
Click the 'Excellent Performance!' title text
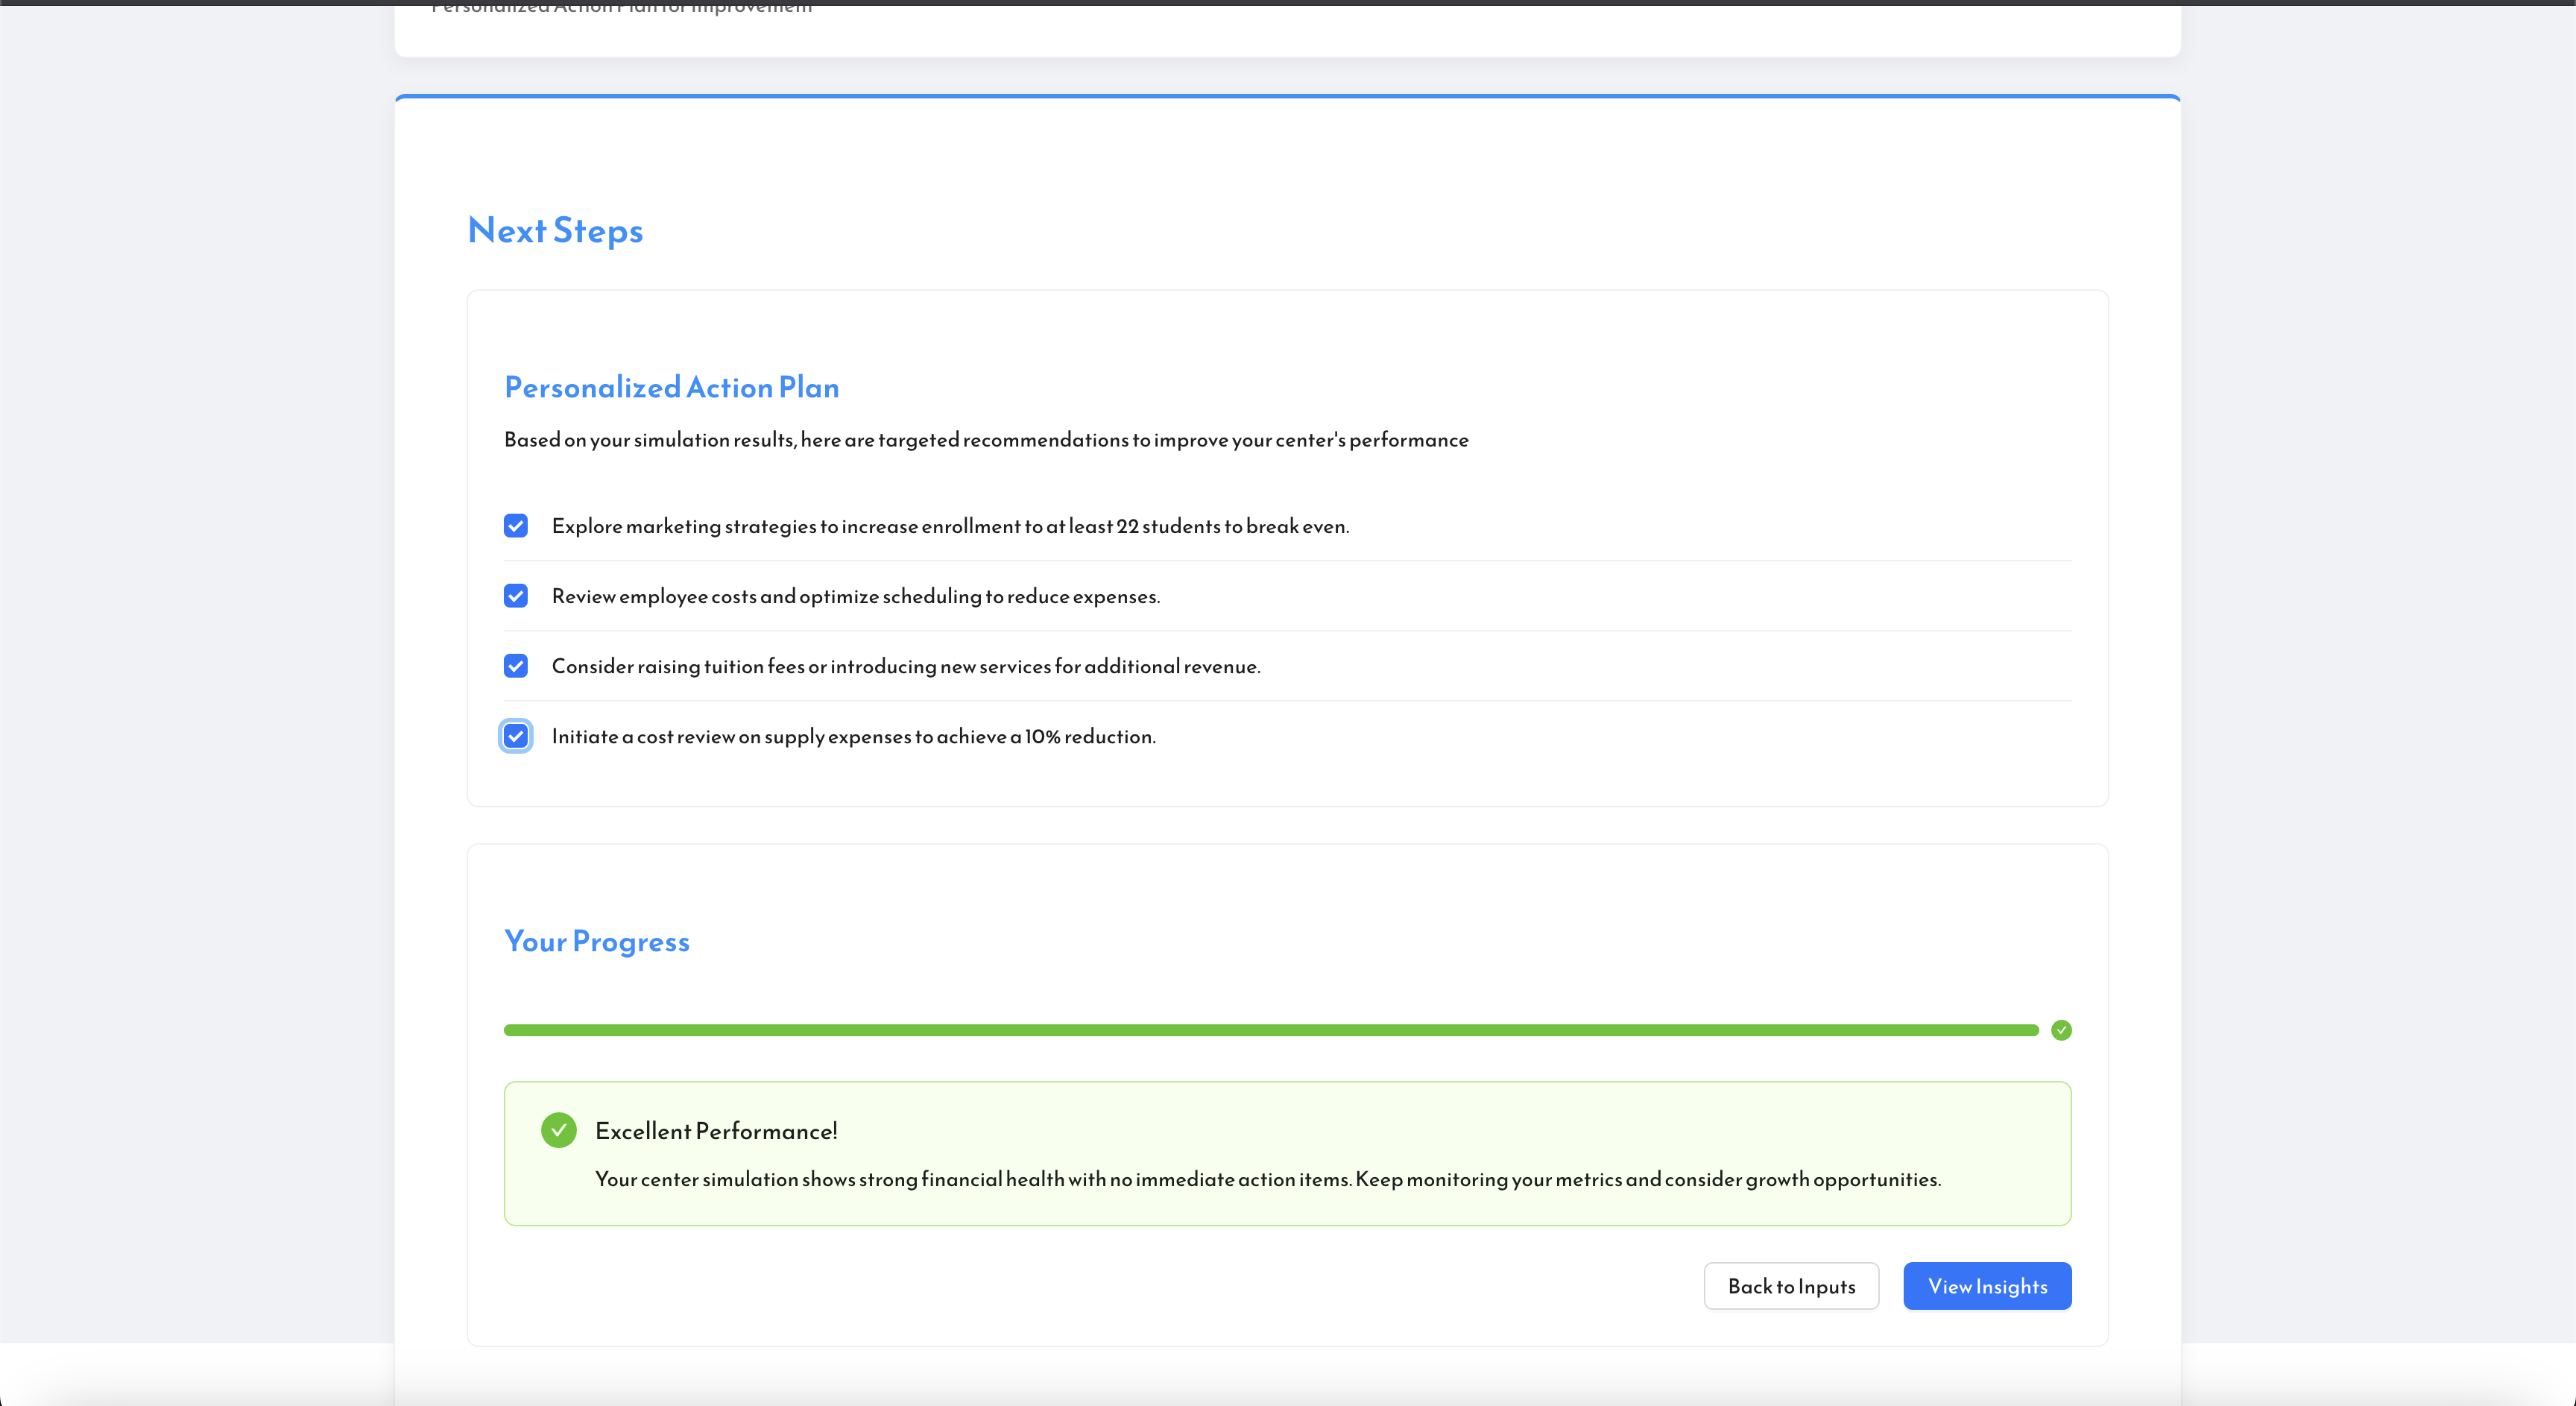point(716,1131)
